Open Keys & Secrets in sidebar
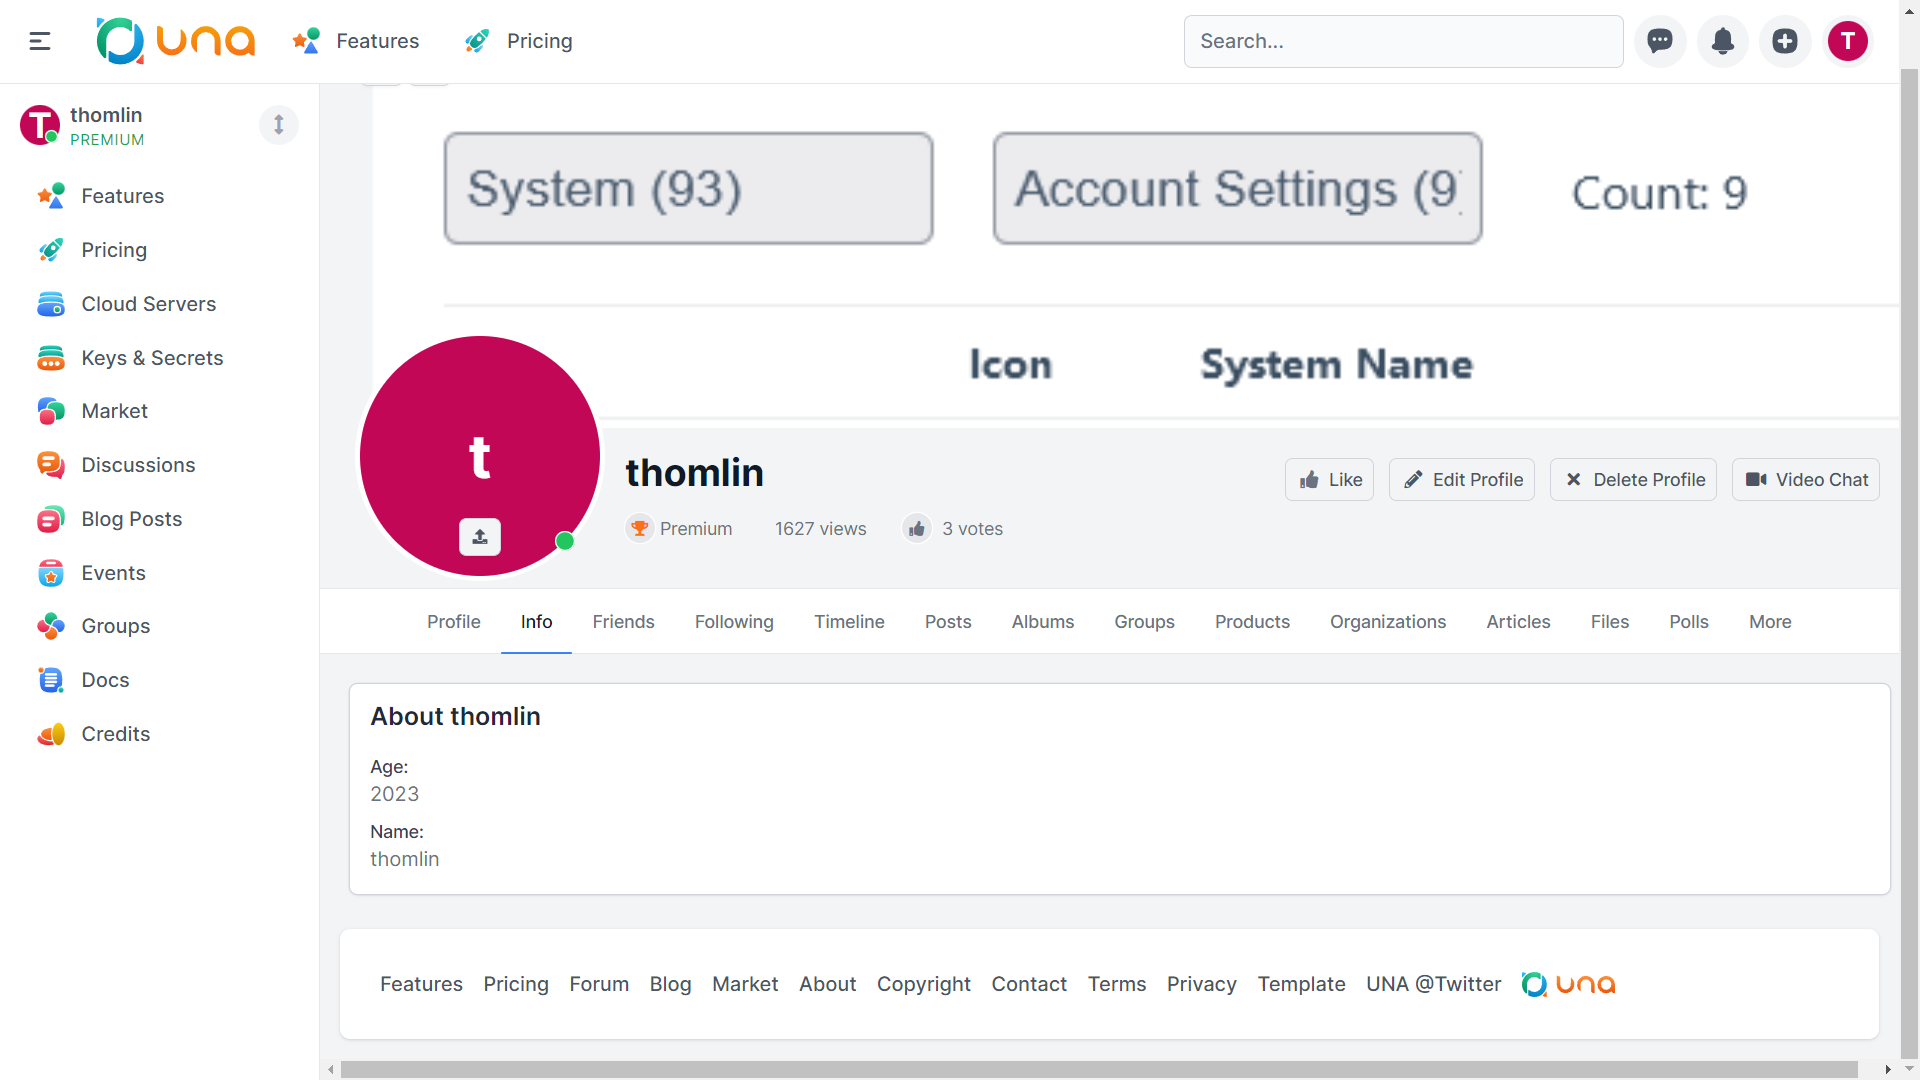Screen dimensions: 1920x1080 coord(152,358)
